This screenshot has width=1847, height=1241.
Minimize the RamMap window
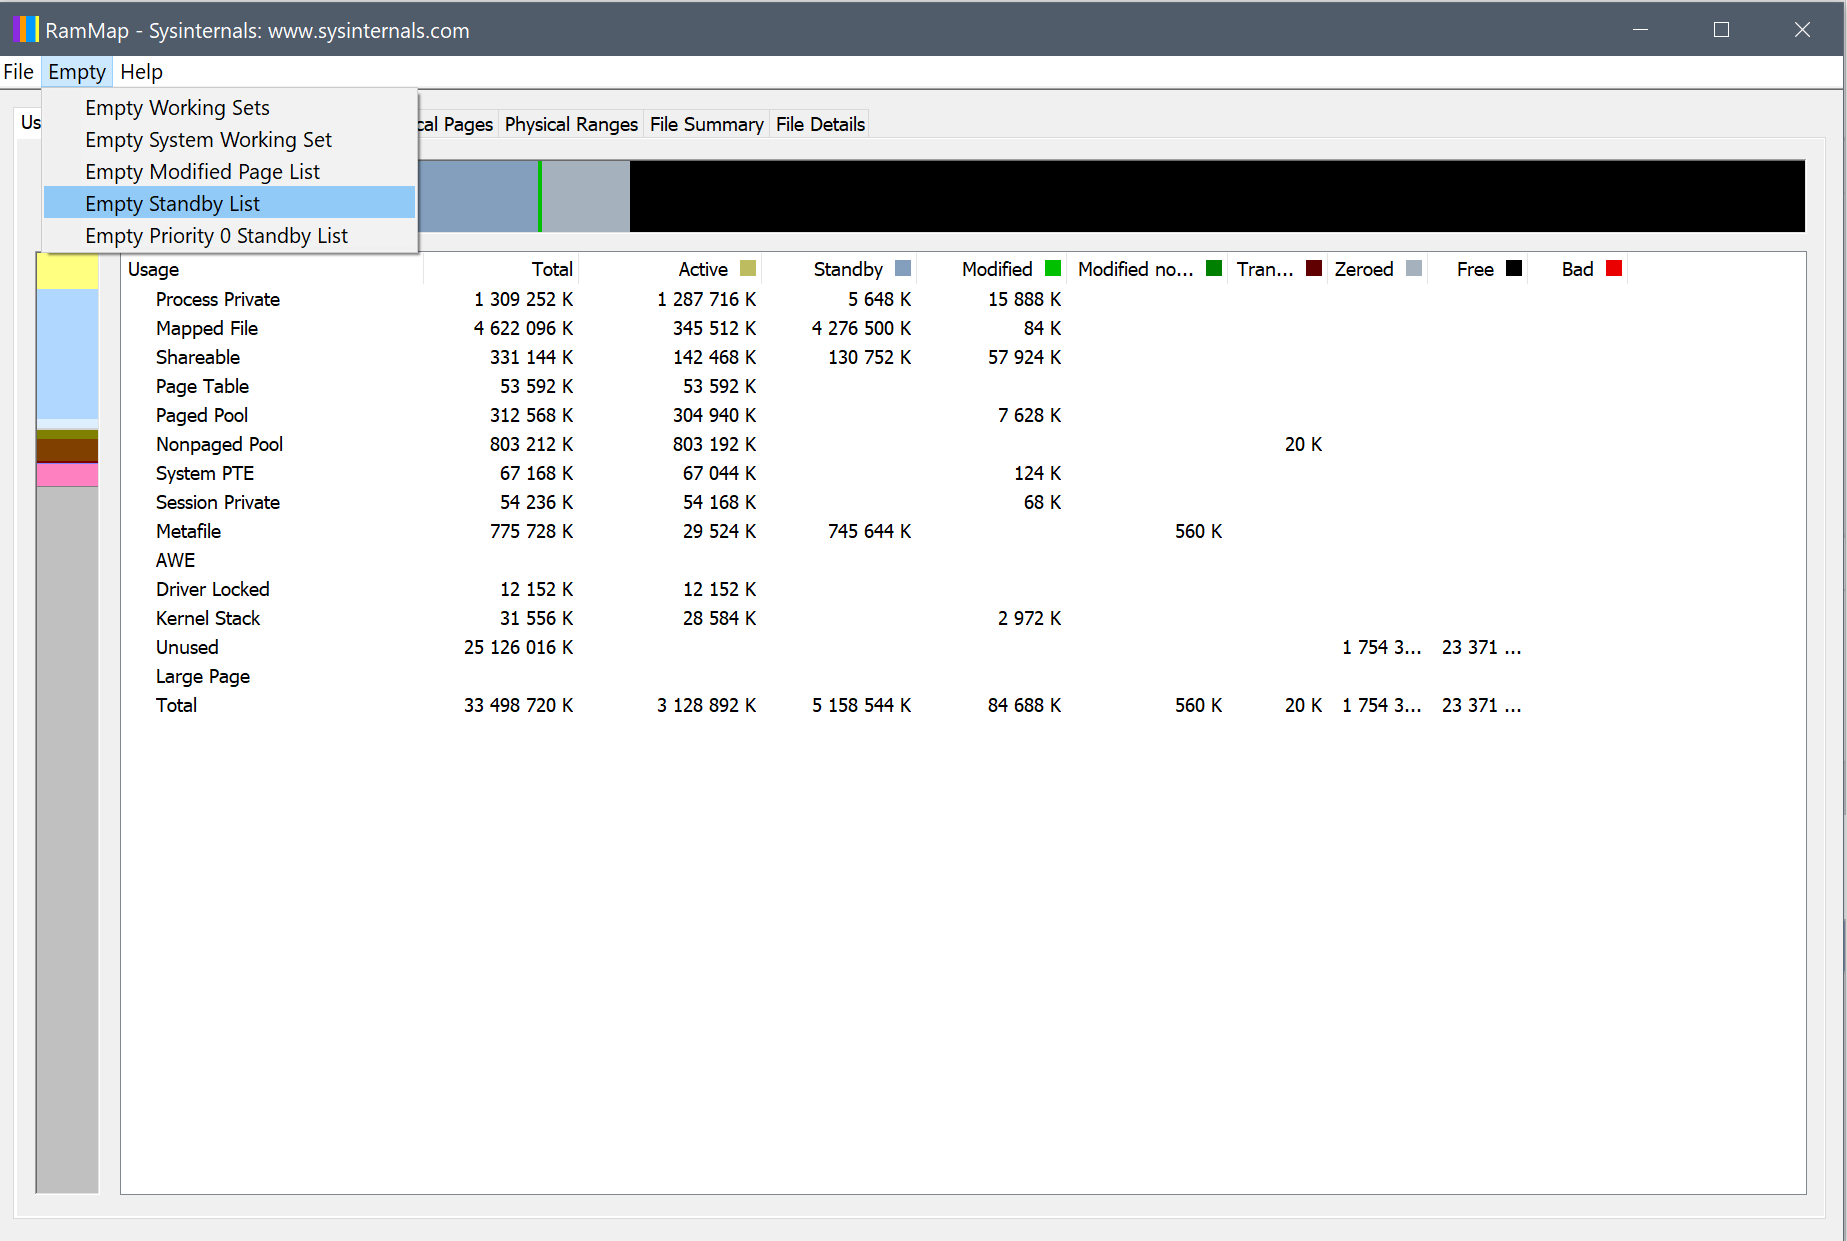[1640, 30]
